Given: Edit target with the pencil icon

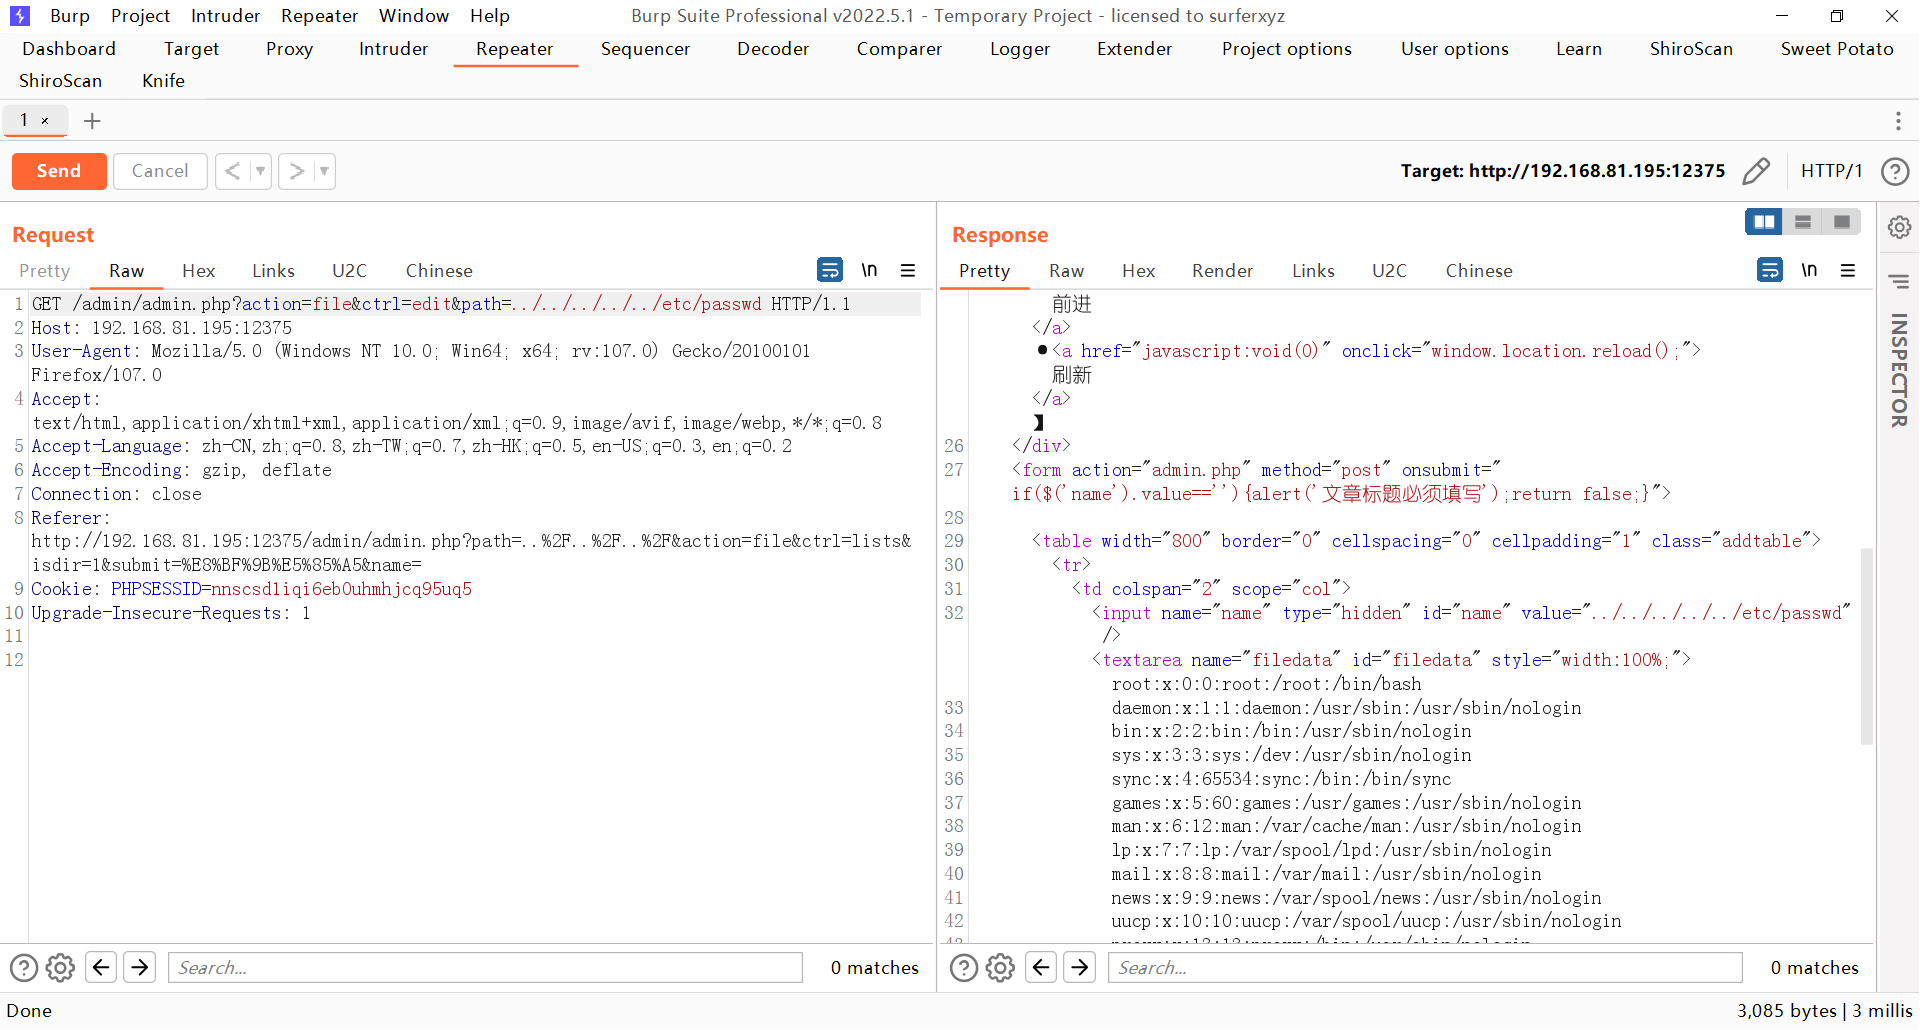Looking at the screenshot, I should [1756, 171].
